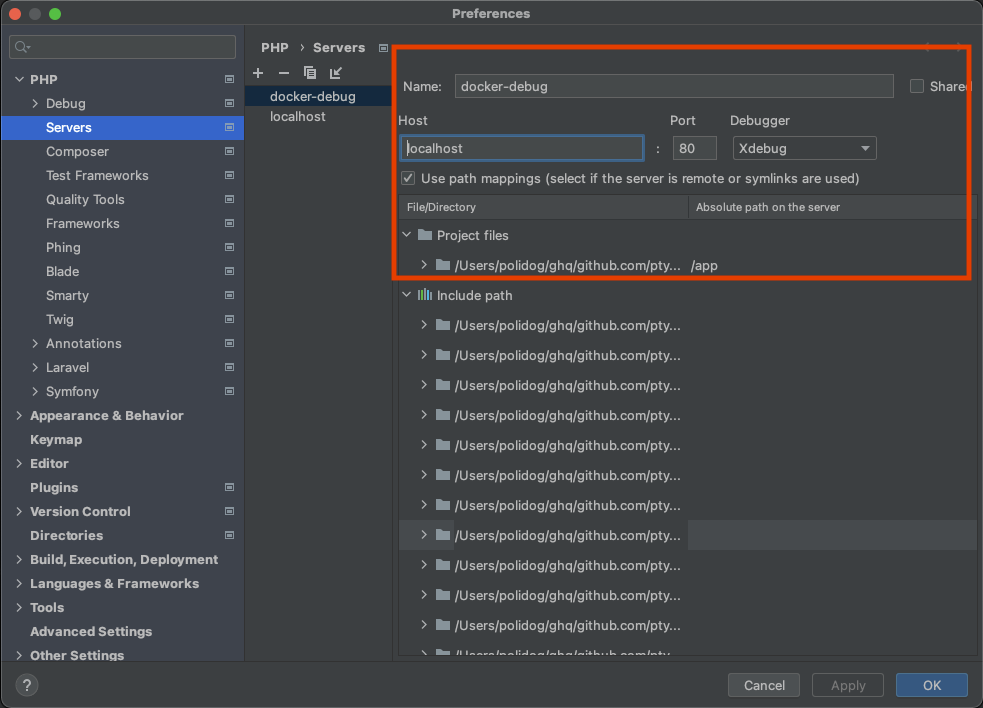Open the Quality Tools settings page

[85, 200]
